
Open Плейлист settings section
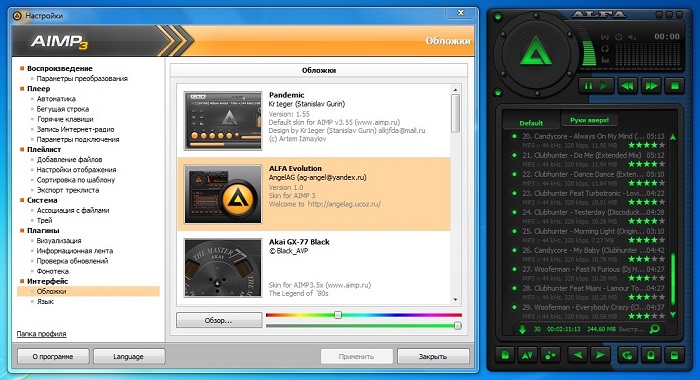point(44,150)
